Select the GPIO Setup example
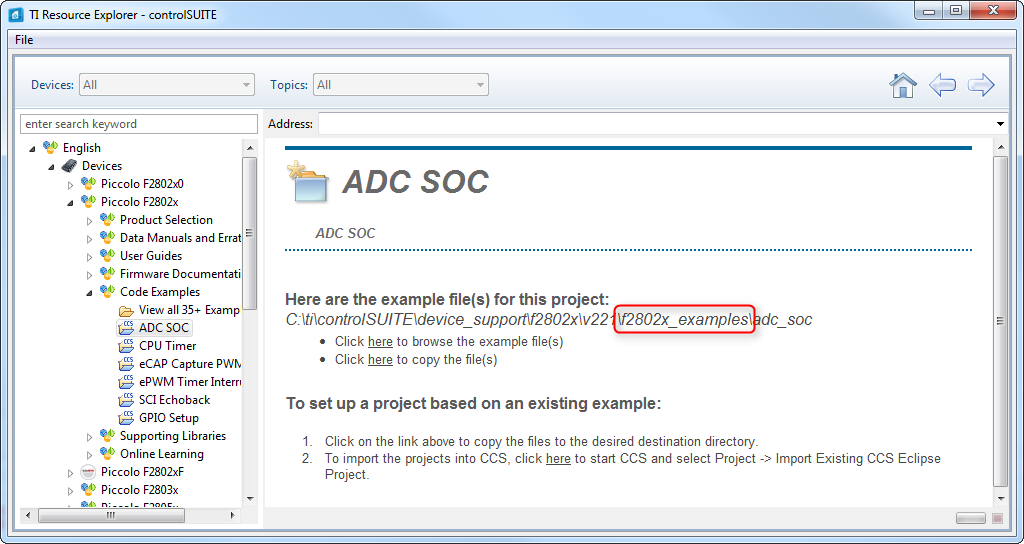Image resolution: width=1024 pixels, height=544 pixels. (x=168, y=418)
